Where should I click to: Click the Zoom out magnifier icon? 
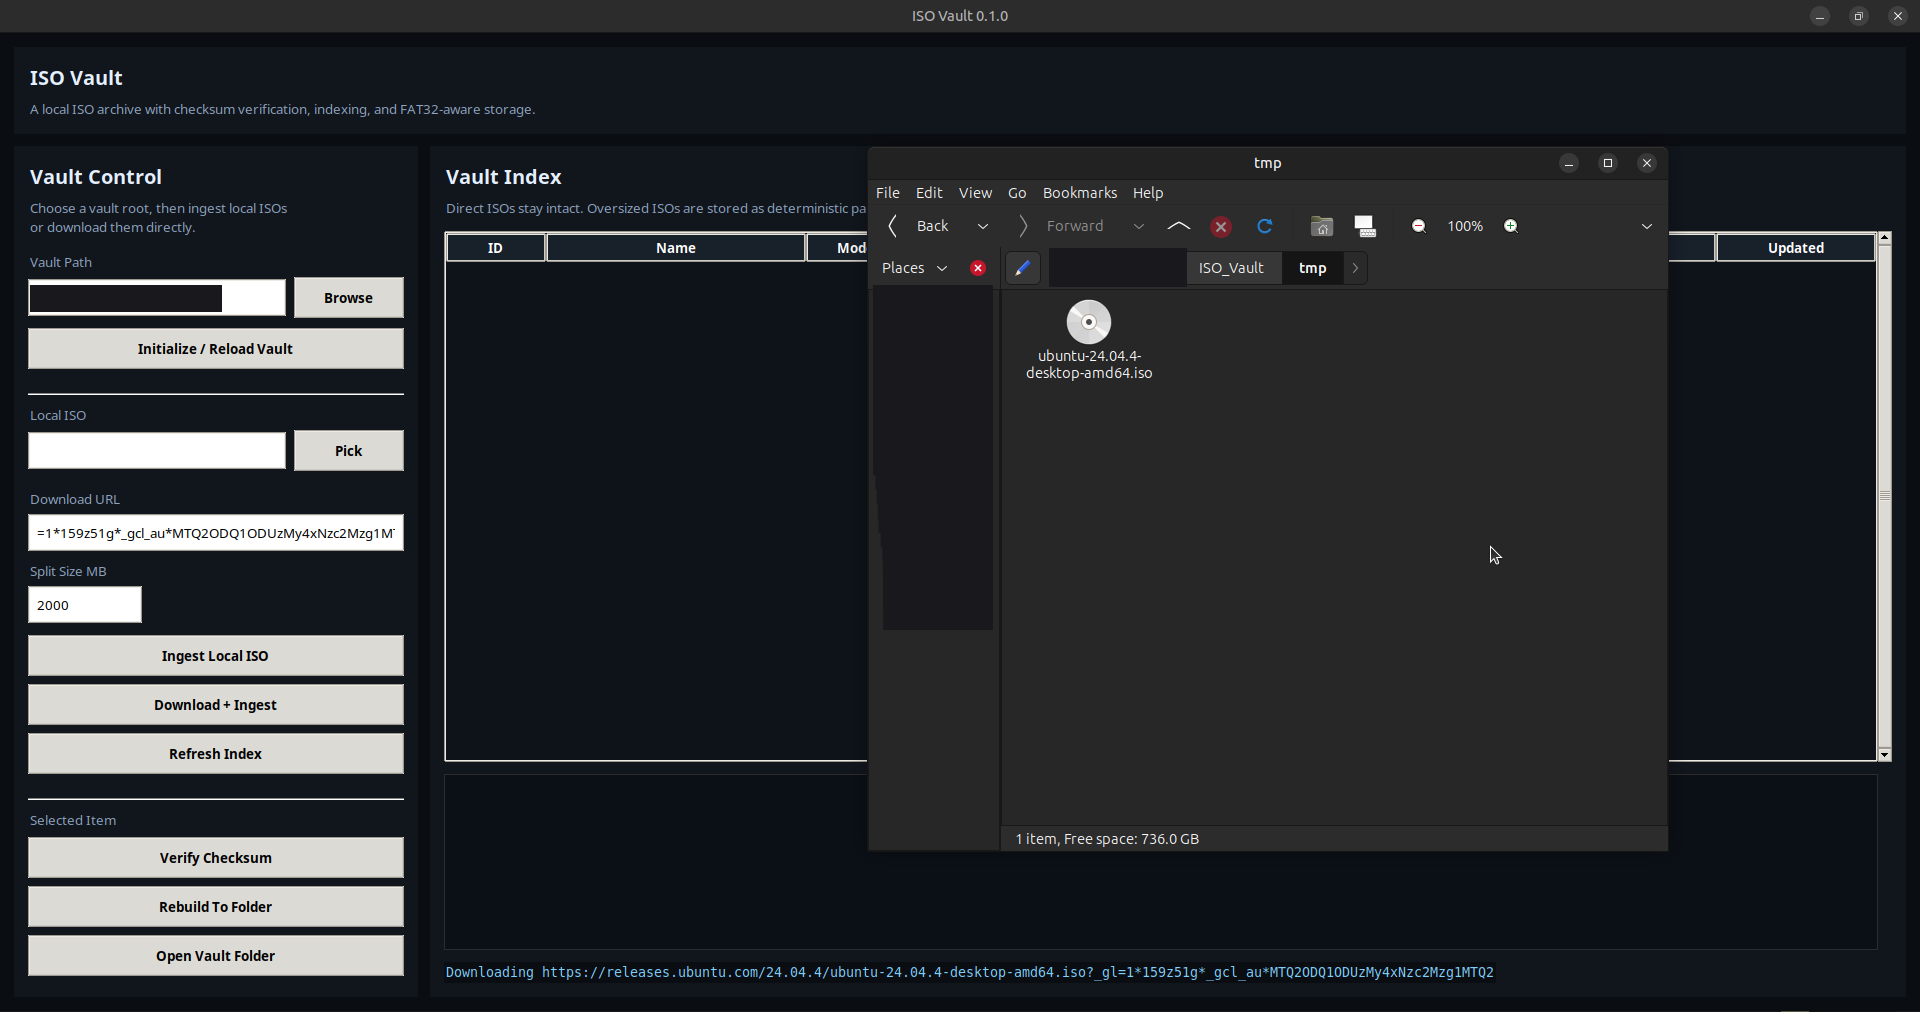tap(1419, 226)
